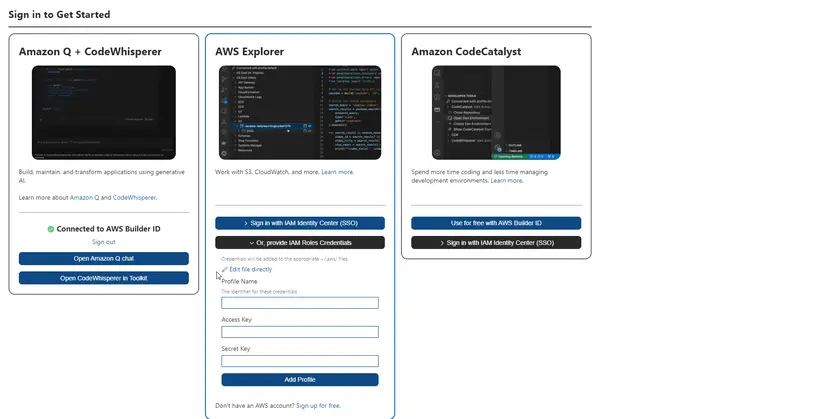Image resolution: width=828 pixels, height=419 pixels.
Task: Click the Add Profile button
Action: (x=300, y=379)
